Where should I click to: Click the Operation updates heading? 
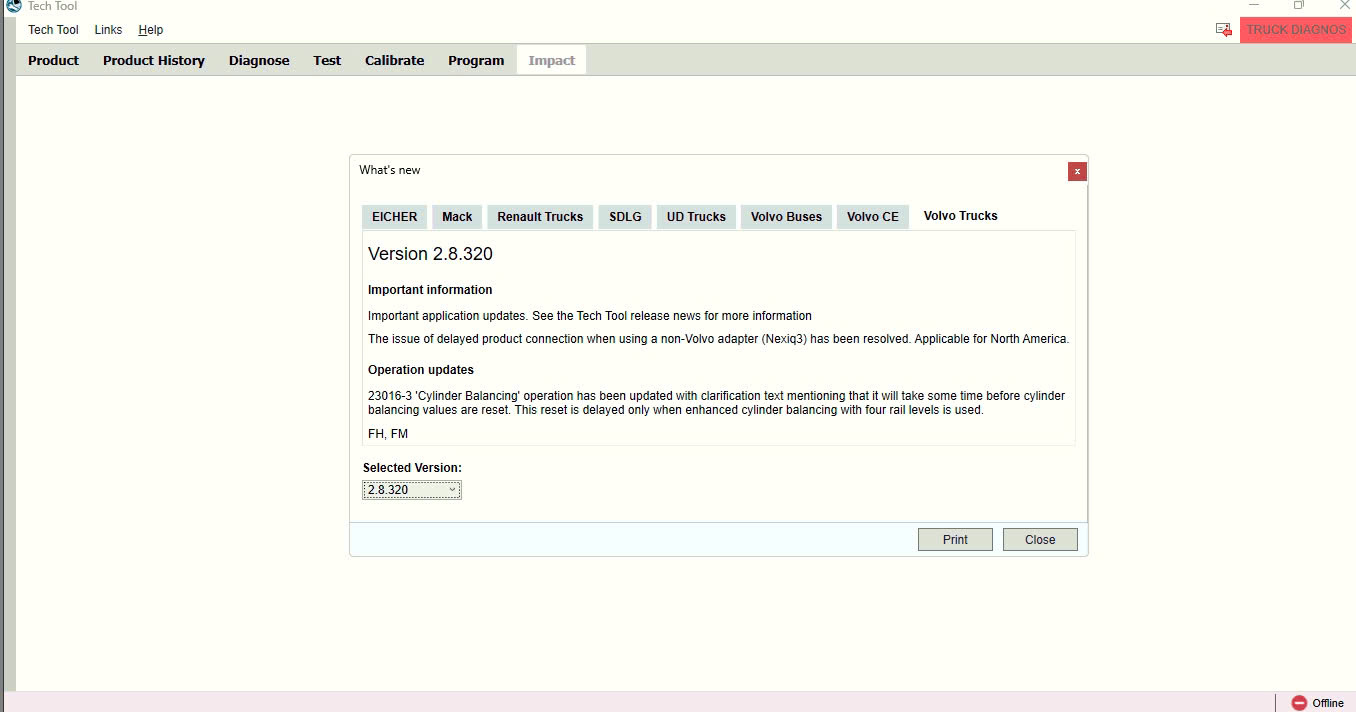[x=421, y=370]
